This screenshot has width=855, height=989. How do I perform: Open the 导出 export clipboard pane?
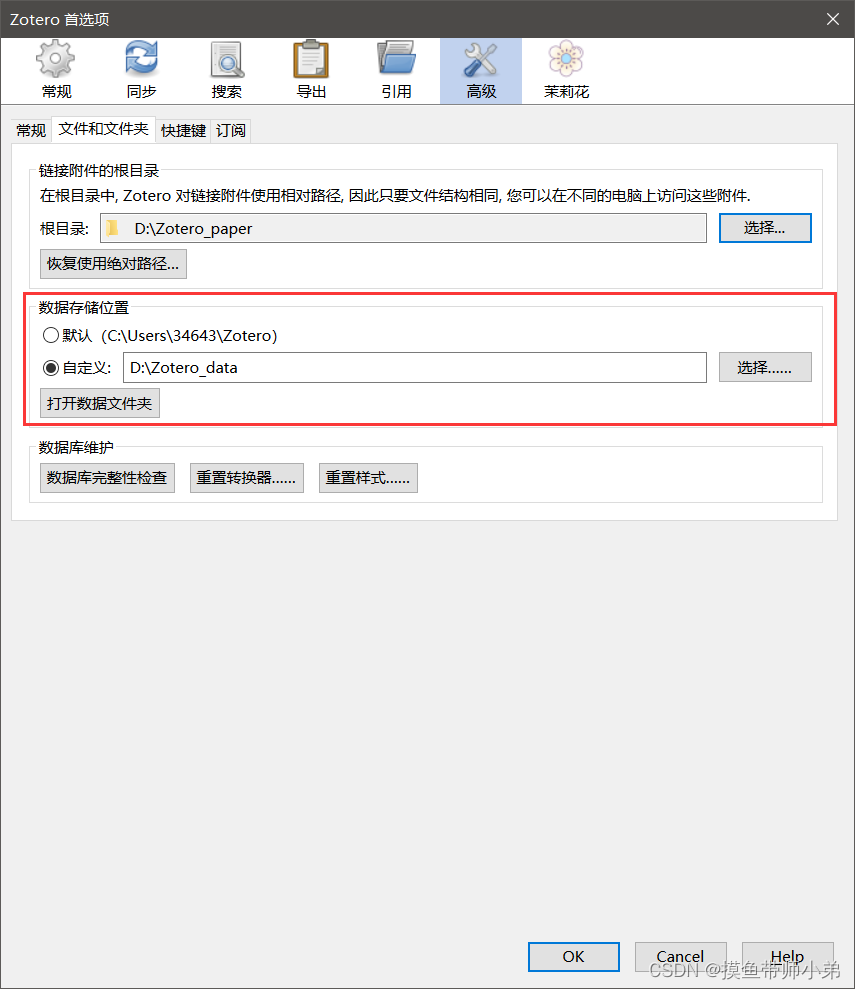click(x=311, y=71)
